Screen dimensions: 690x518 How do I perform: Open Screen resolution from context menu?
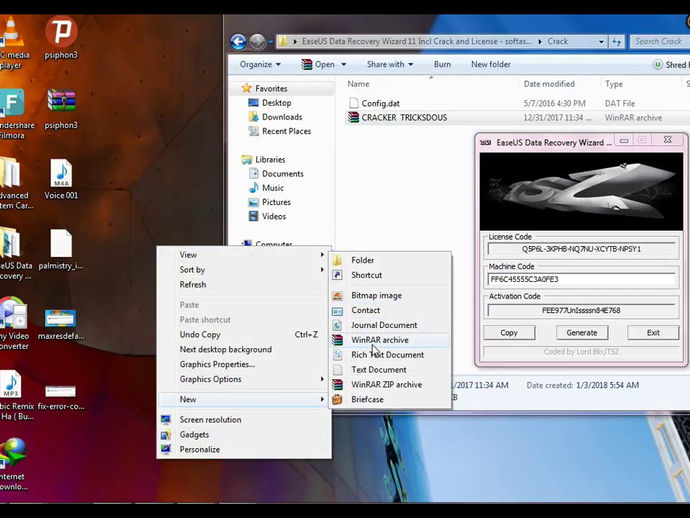pos(244,420)
